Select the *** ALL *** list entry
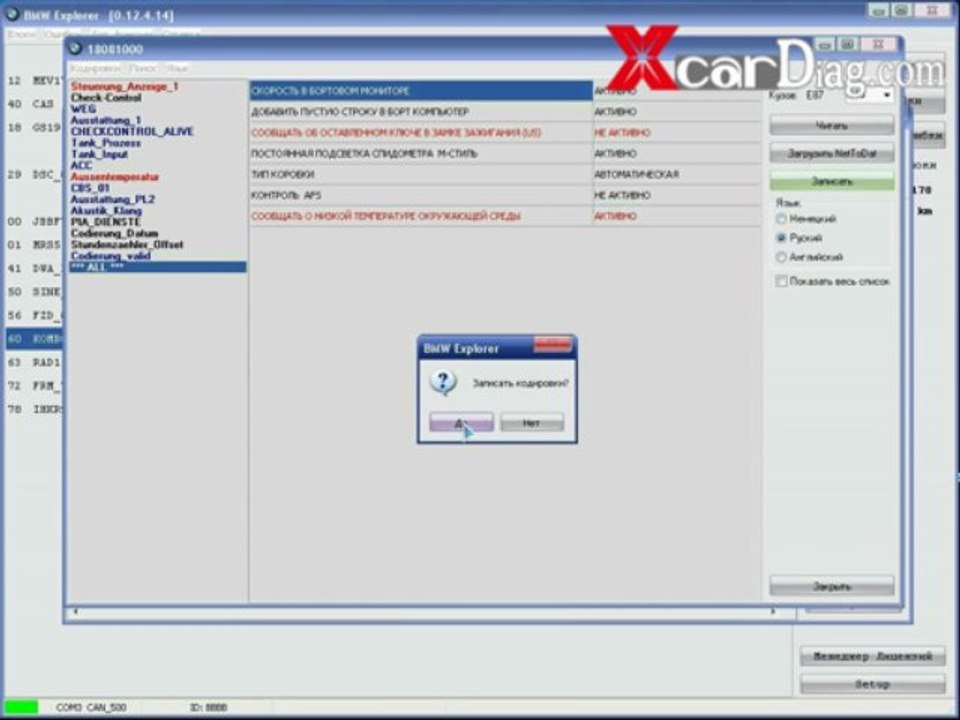This screenshot has width=960, height=720. tap(158, 267)
